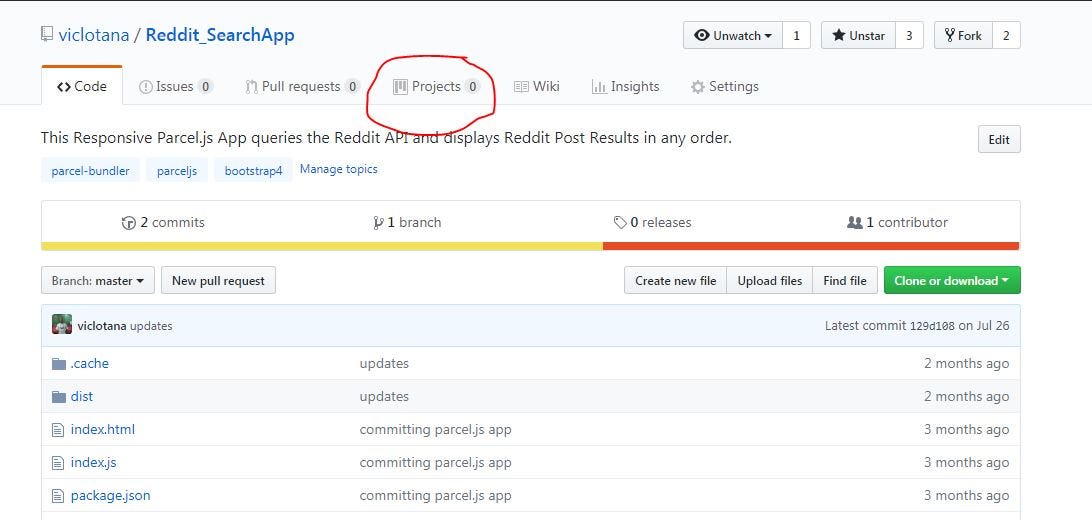The height and width of the screenshot is (520, 1092).
Task: Switch to the Issues tab
Action: [x=176, y=86]
